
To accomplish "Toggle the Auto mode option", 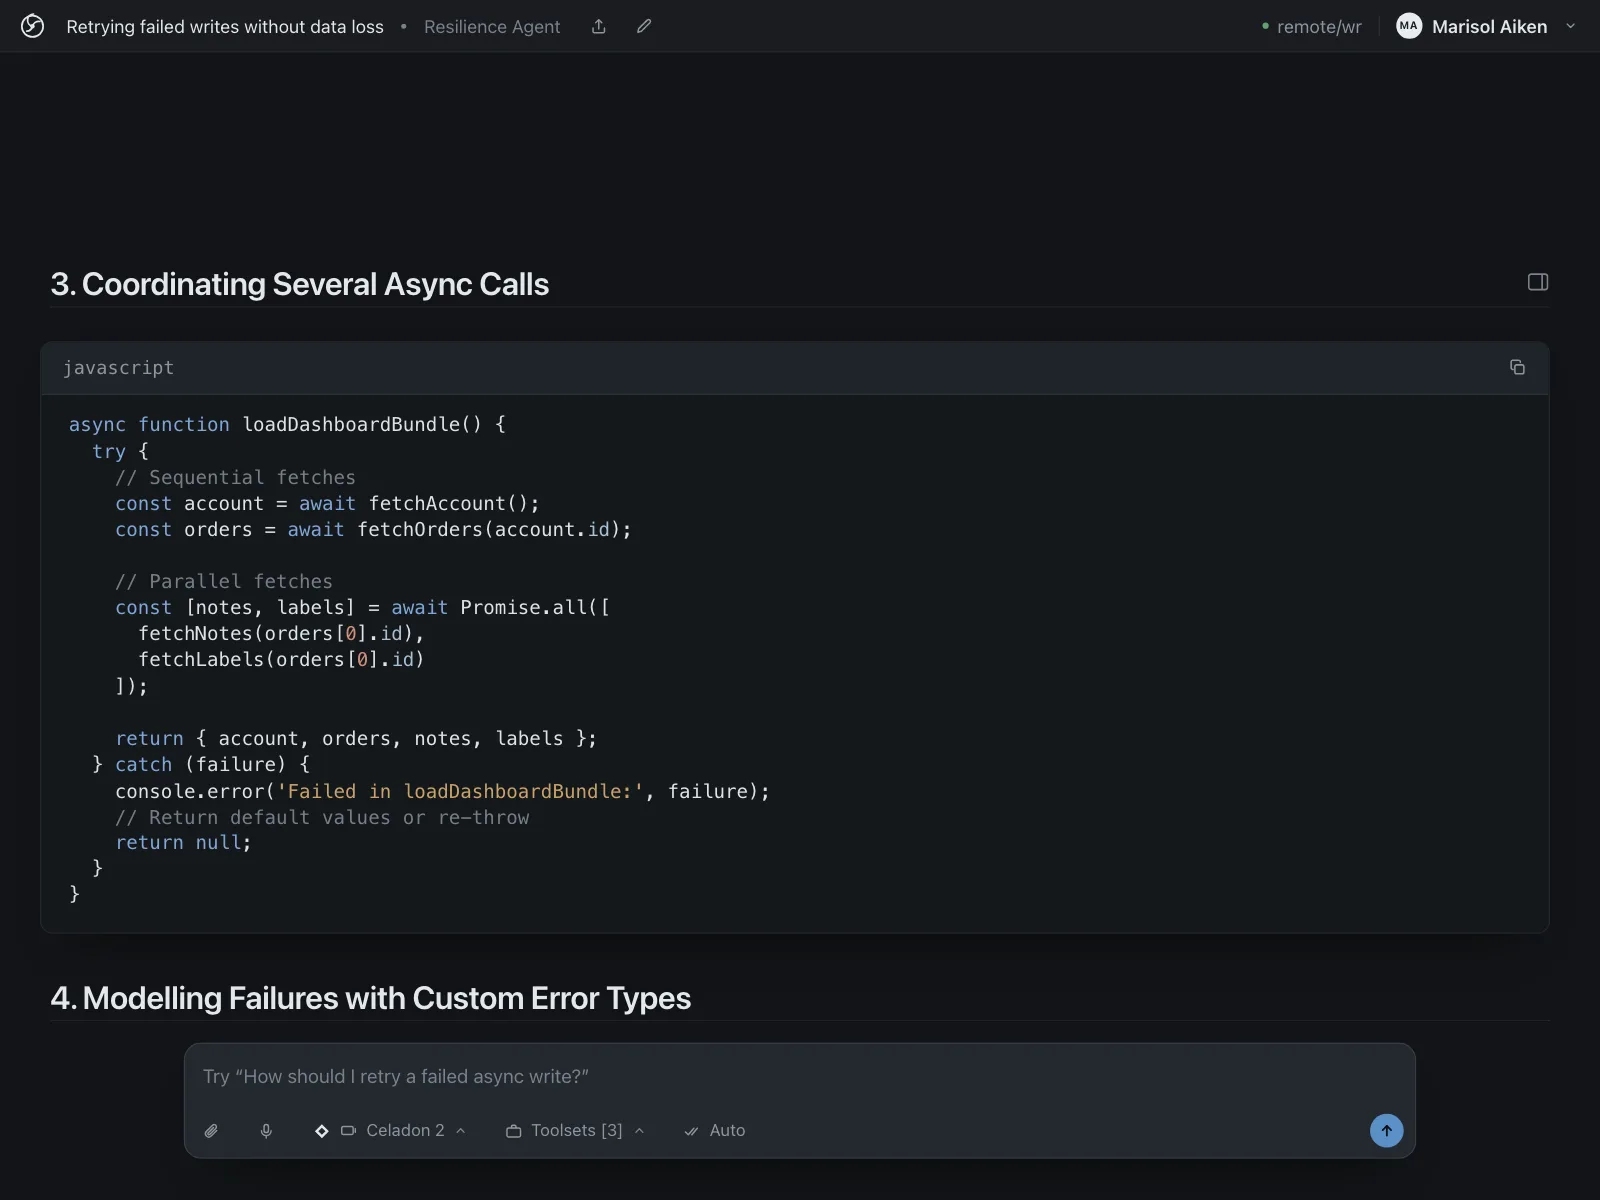I will [715, 1131].
